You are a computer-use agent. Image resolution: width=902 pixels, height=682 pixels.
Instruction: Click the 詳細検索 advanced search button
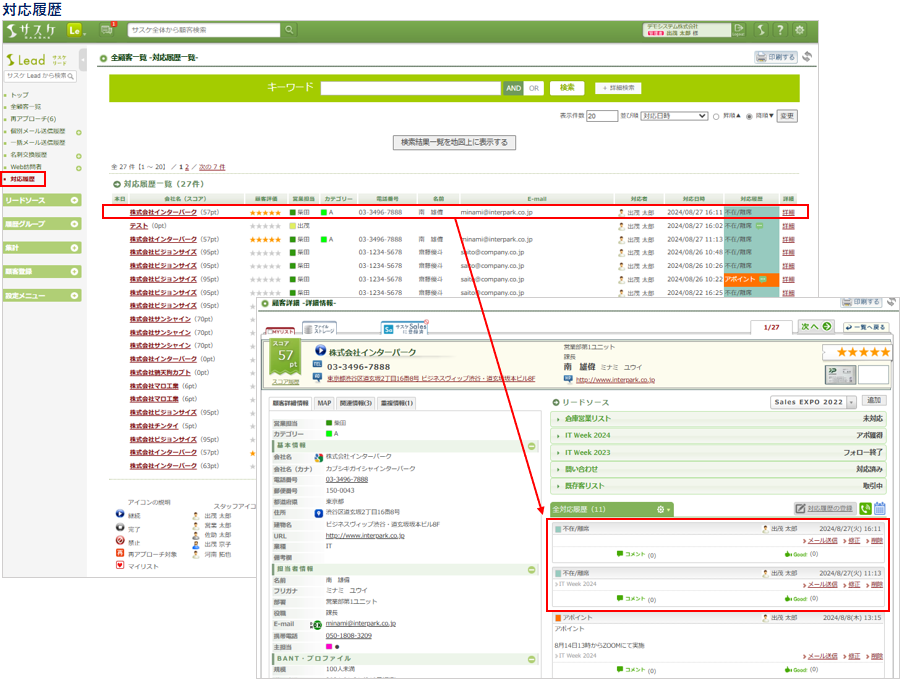(x=618, y=88)
